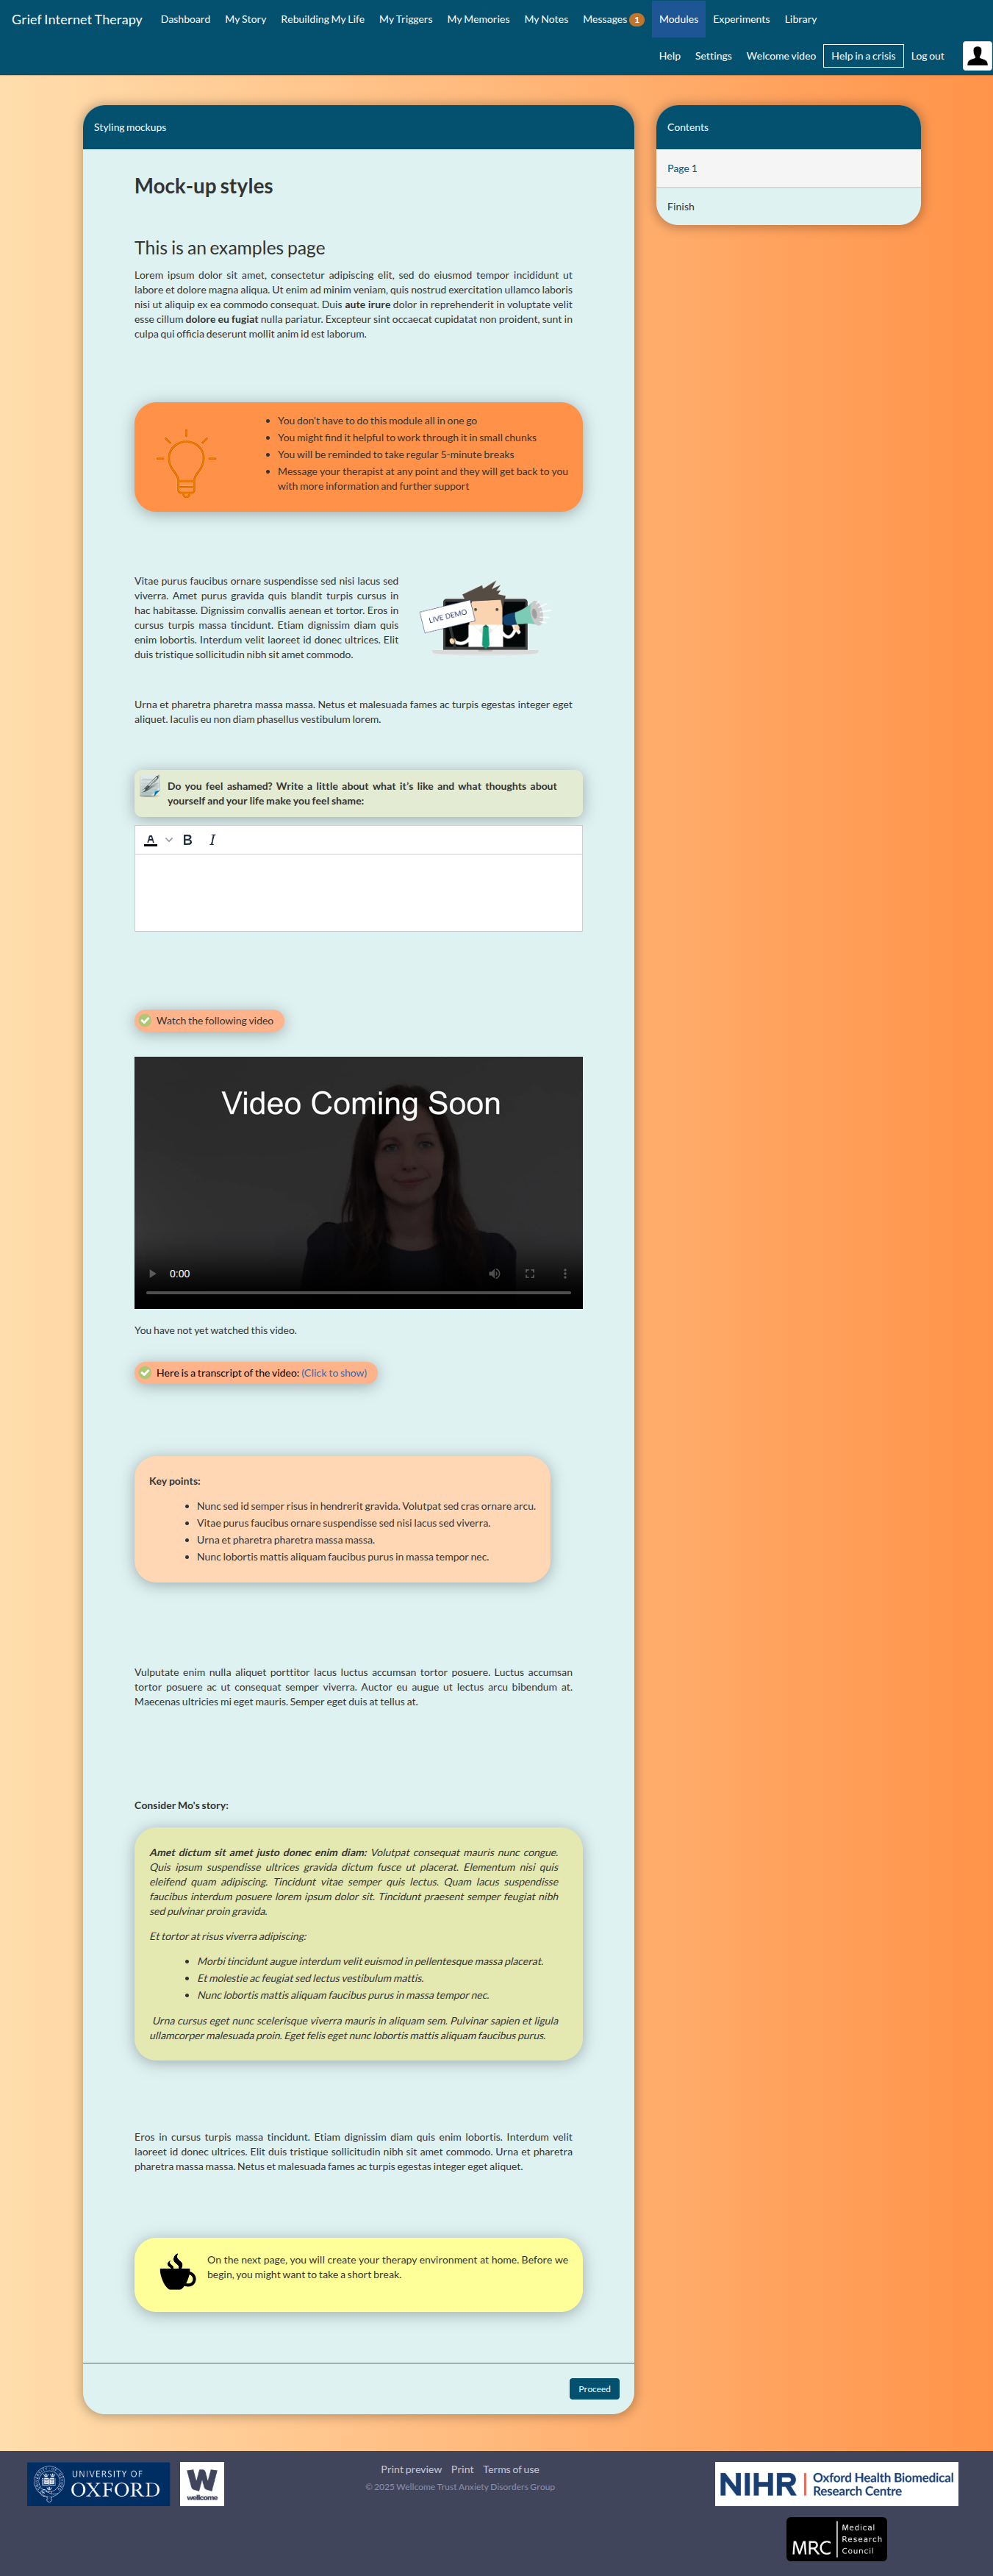This screenshot has height=2576, width=993.
Task: Click the text color A icon
Action: pyautogui.click(x=150, y=840)
